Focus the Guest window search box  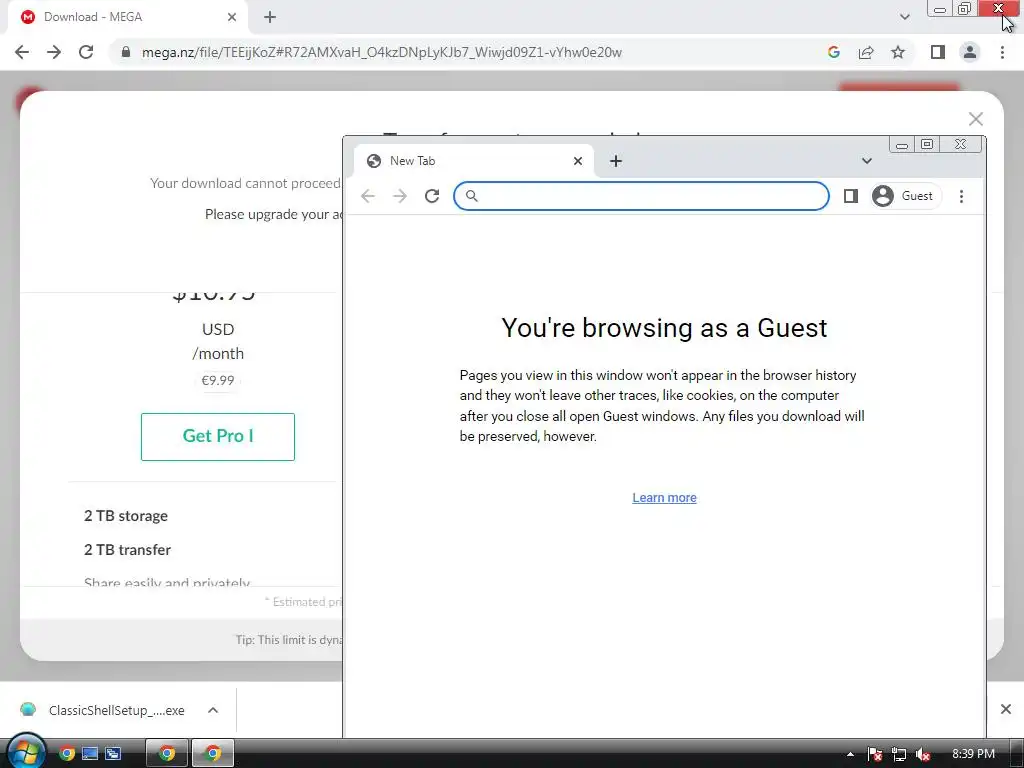(641, 196)
